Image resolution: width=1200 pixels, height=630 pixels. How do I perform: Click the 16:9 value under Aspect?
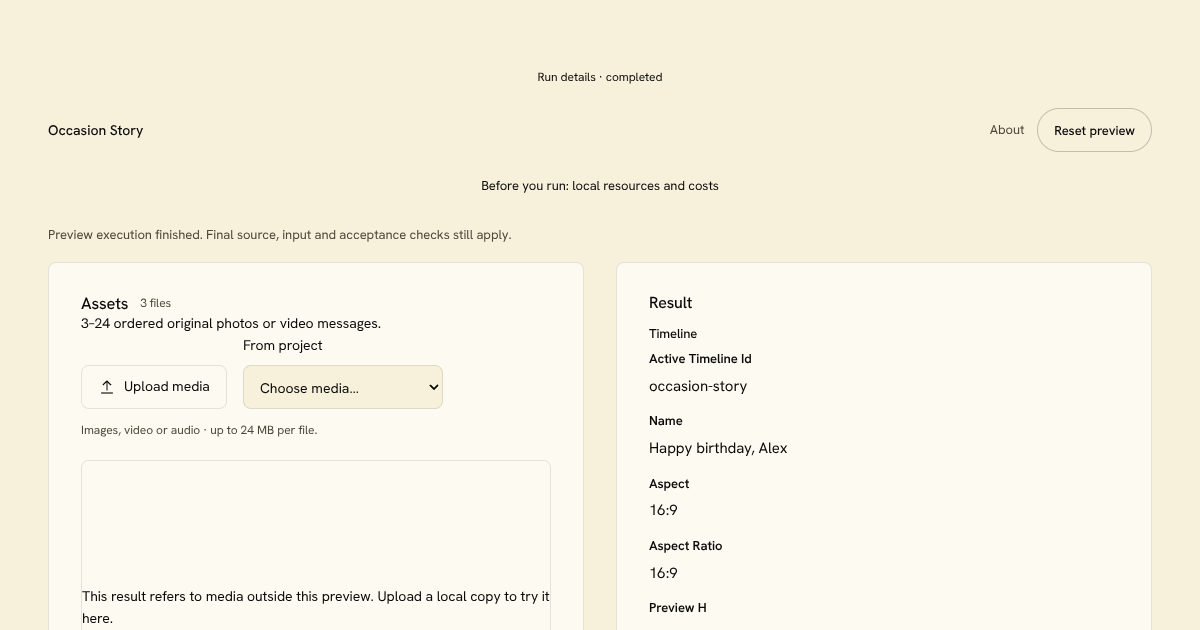(x=663, y=510)
